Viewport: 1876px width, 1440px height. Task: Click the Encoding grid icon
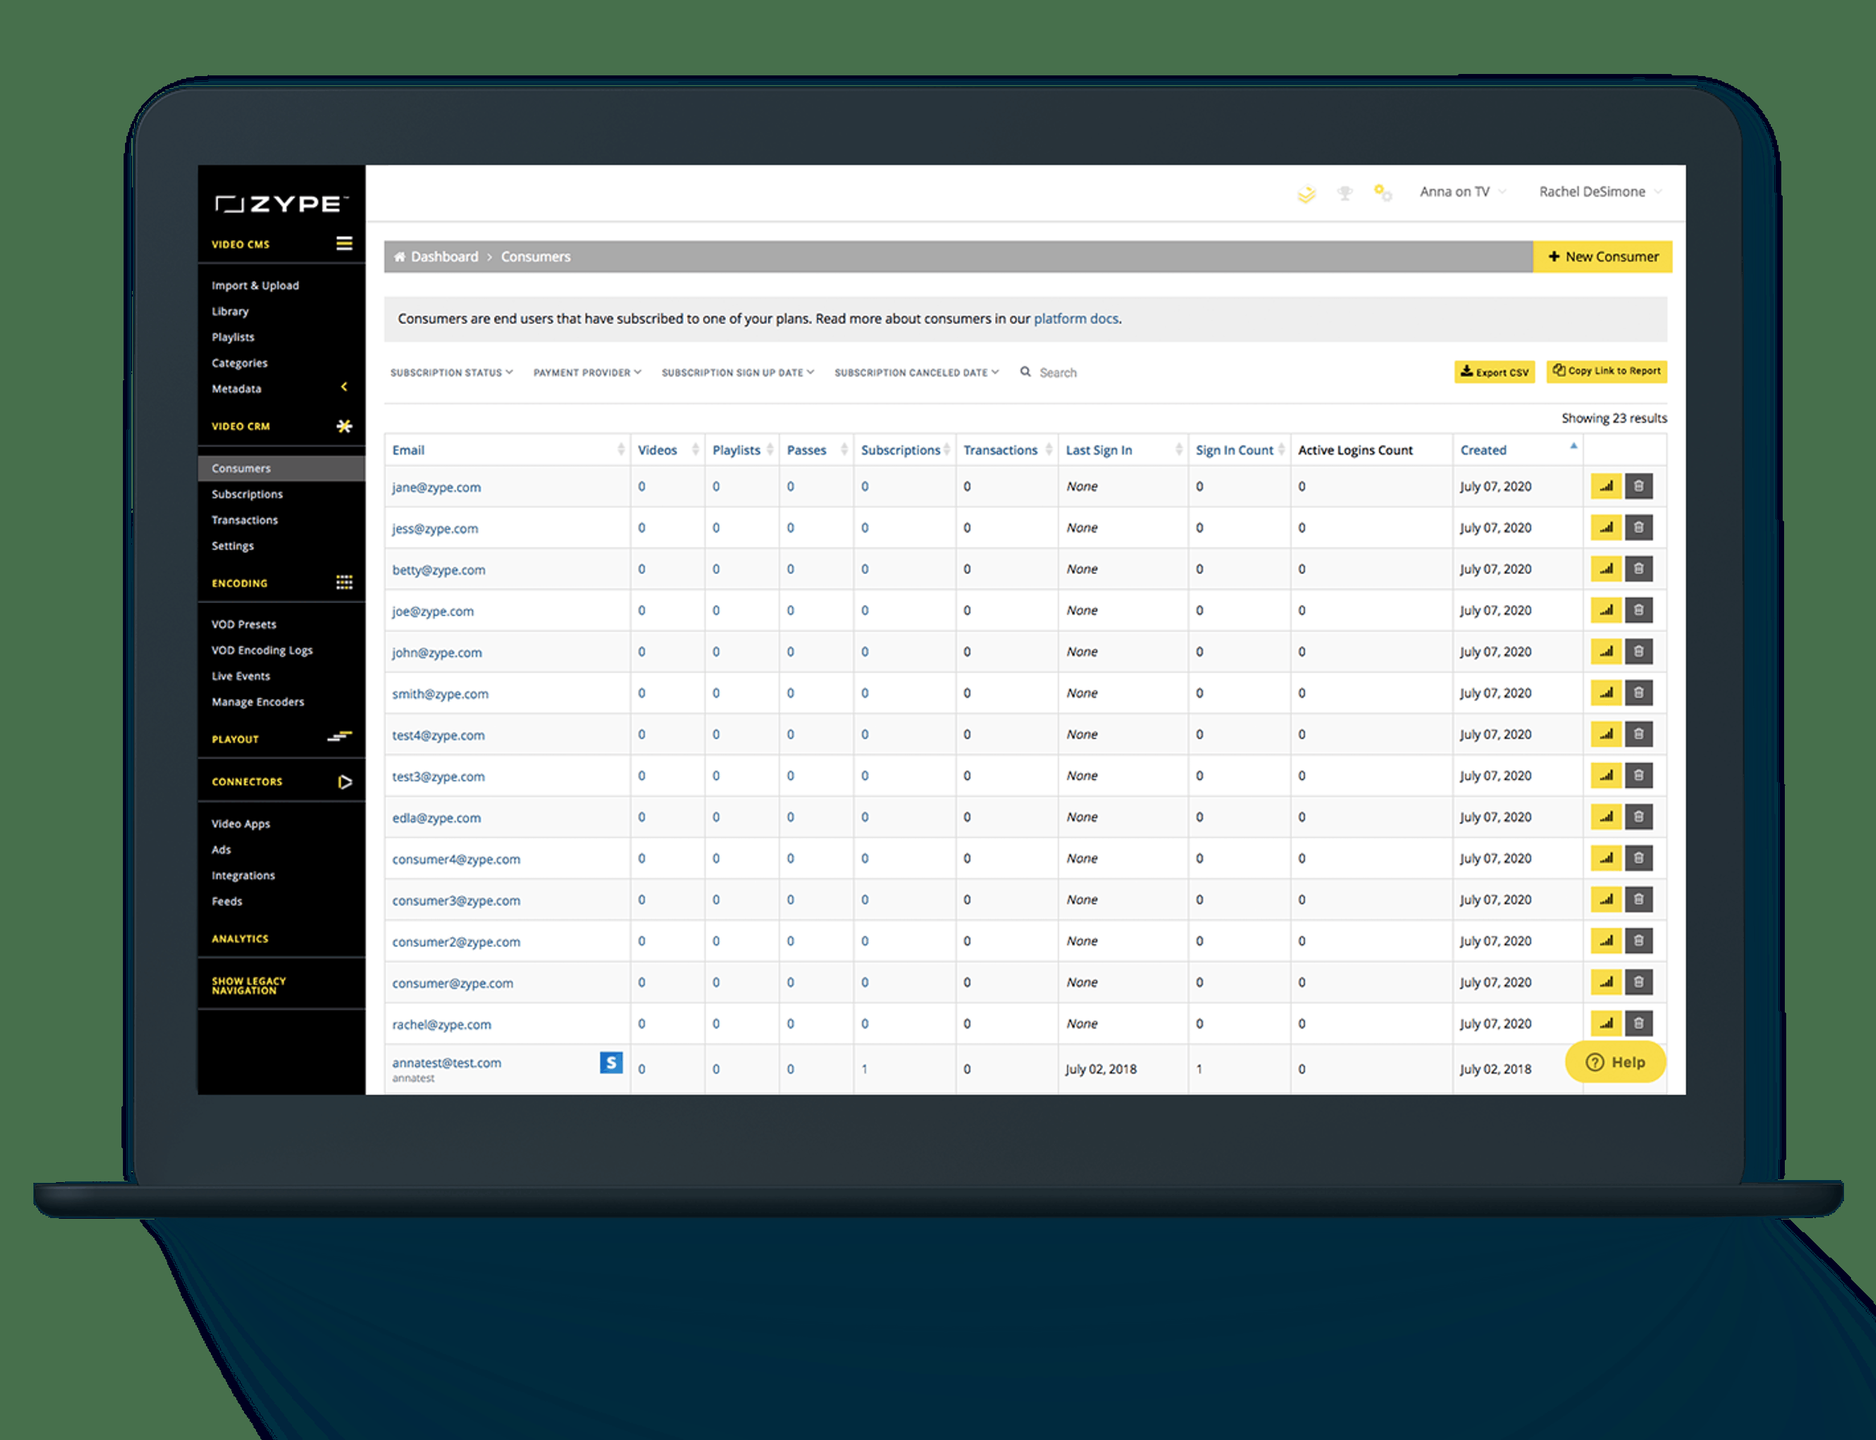(344, 583)
